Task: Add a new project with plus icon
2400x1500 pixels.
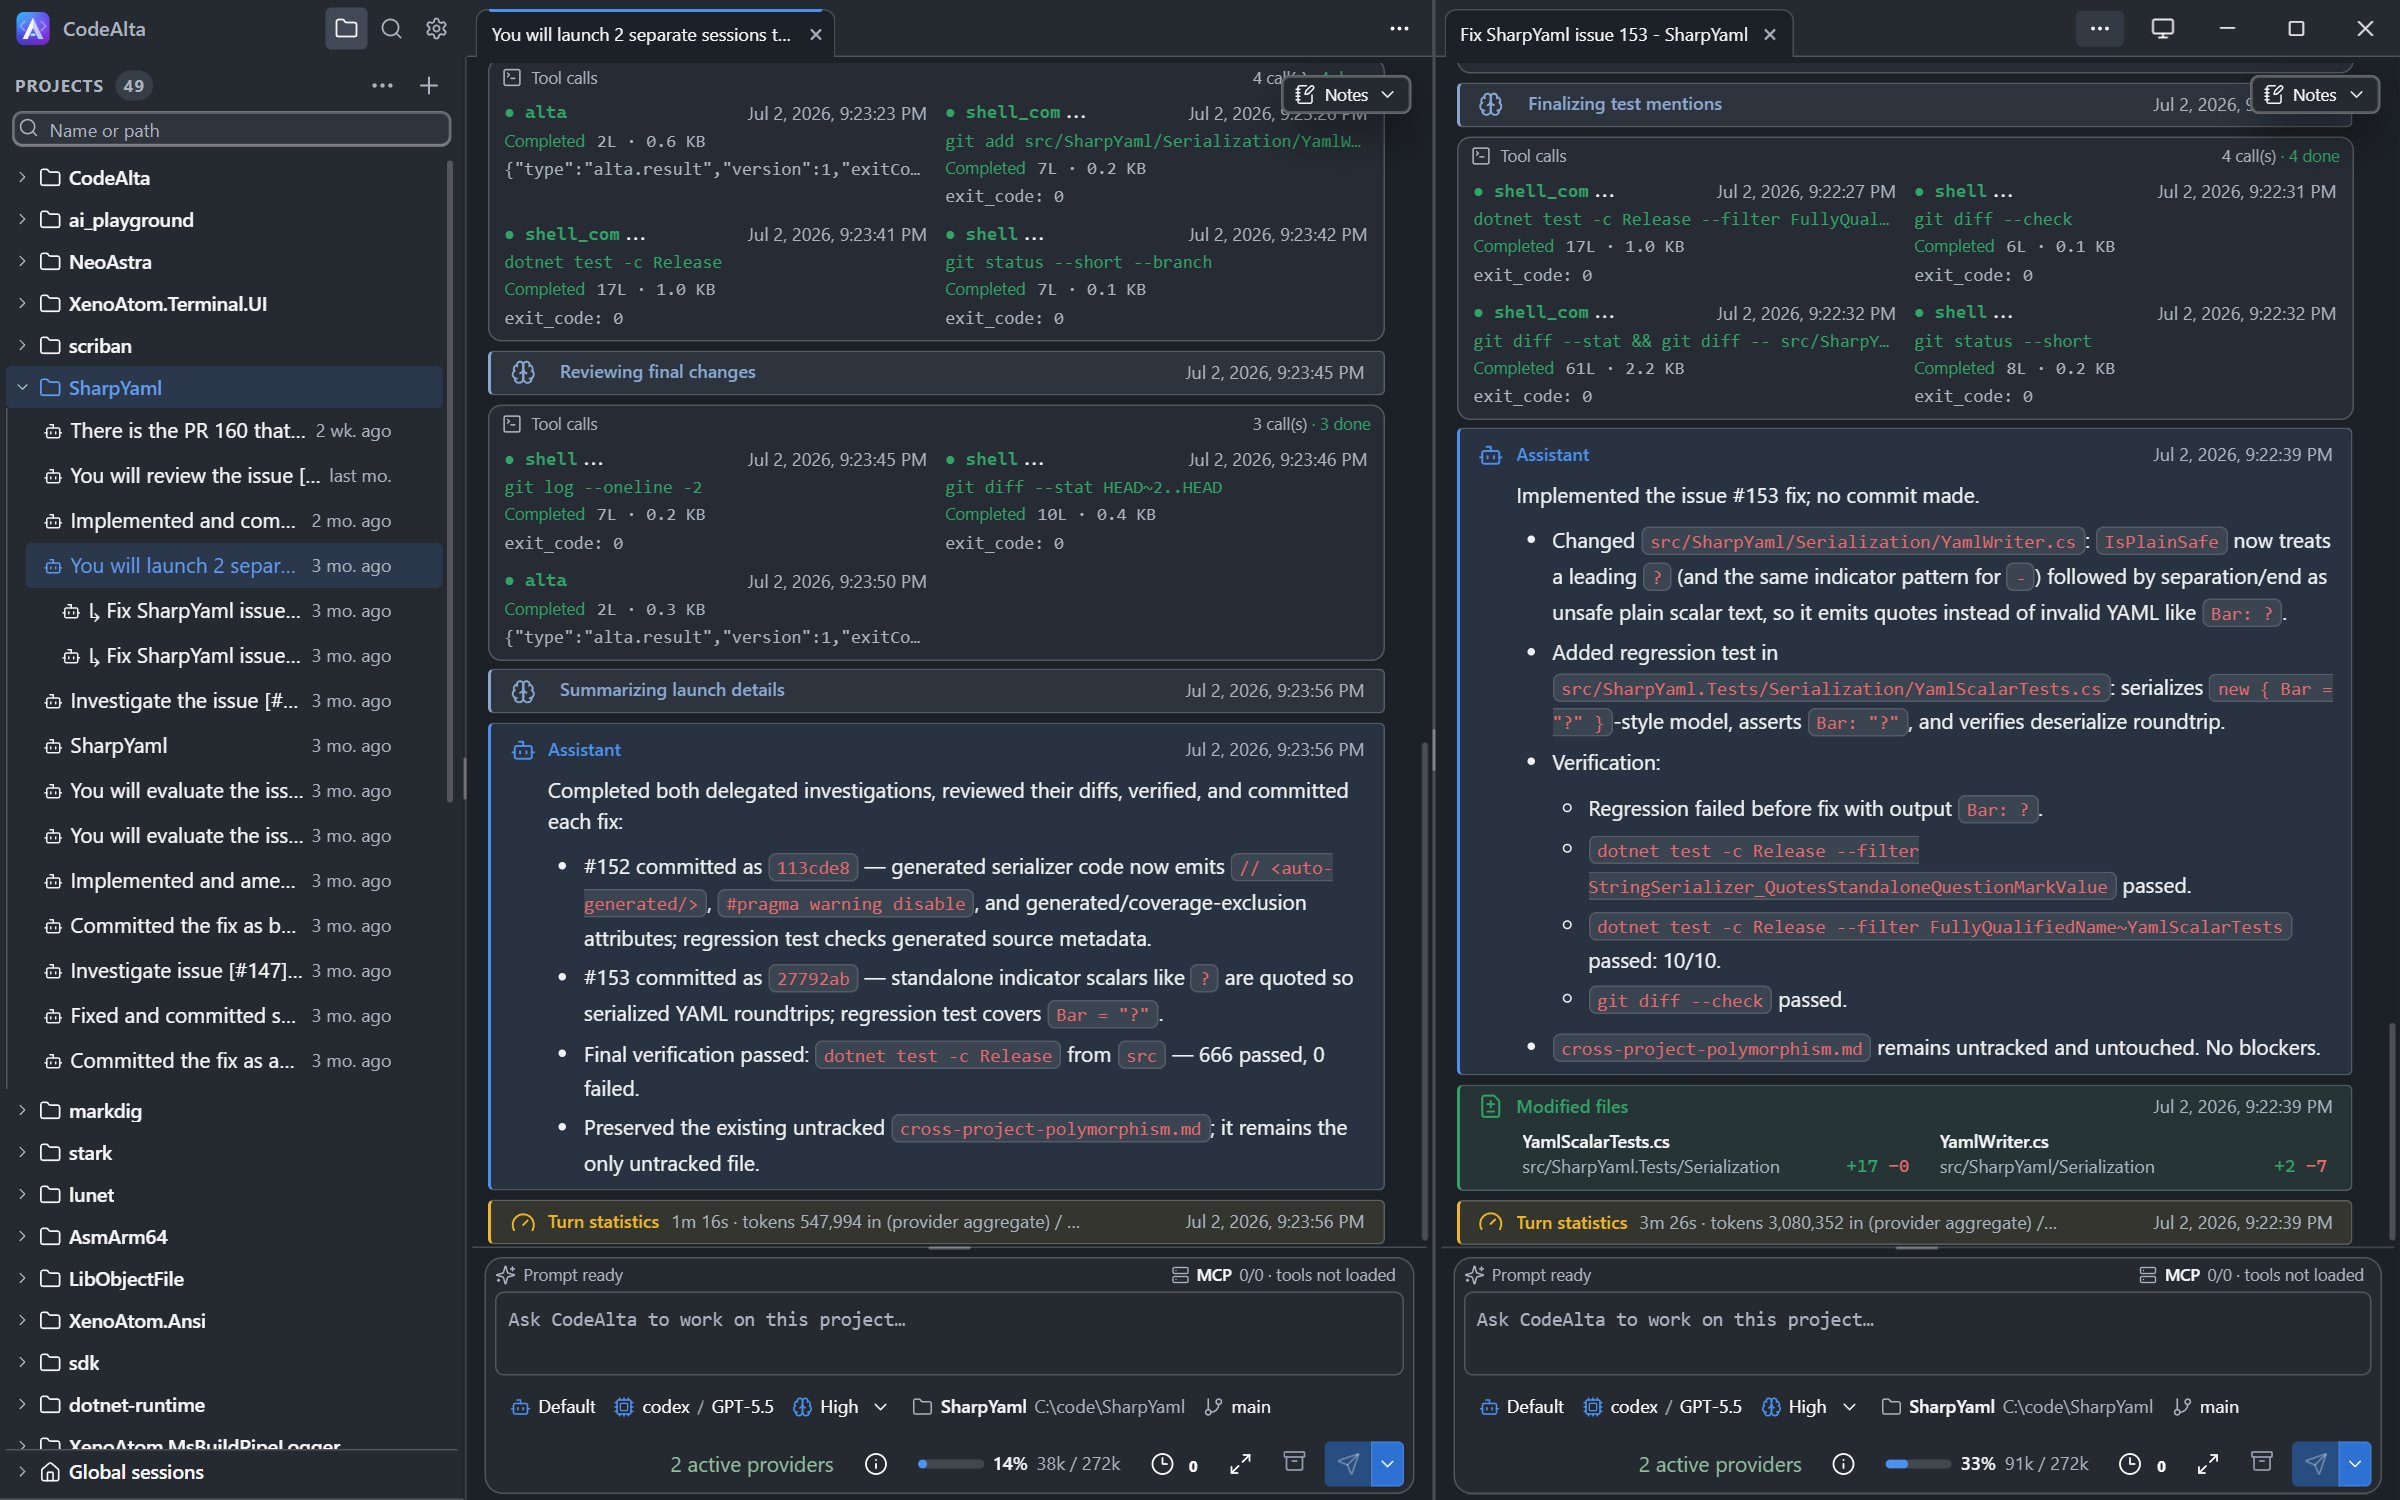Action: pyautogui.click(x=429, y=86)
